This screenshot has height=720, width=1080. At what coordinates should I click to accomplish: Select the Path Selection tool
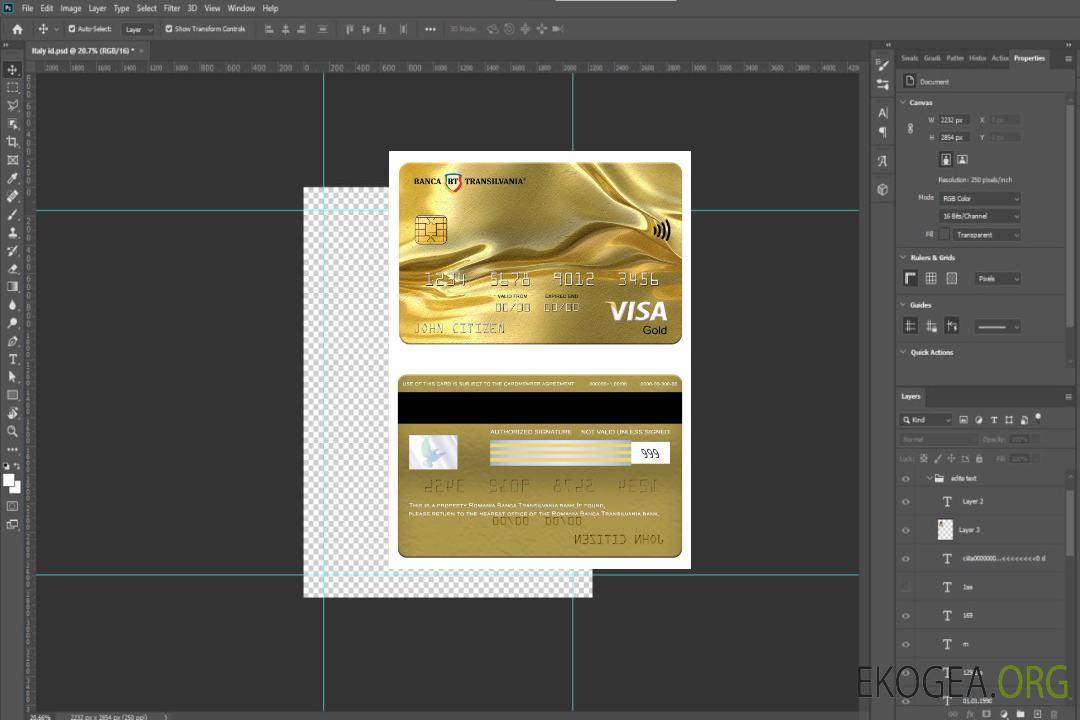pos(12,377)
